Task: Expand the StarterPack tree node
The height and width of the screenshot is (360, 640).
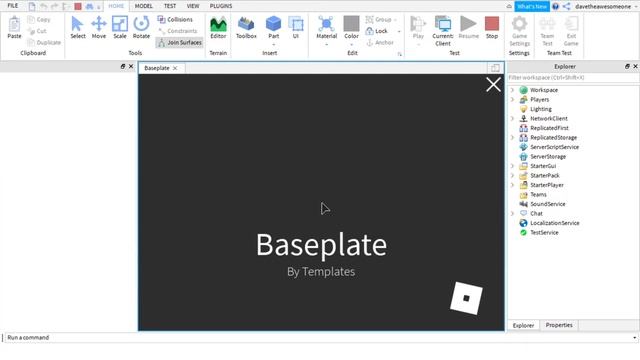Action: tap(512, 176)
